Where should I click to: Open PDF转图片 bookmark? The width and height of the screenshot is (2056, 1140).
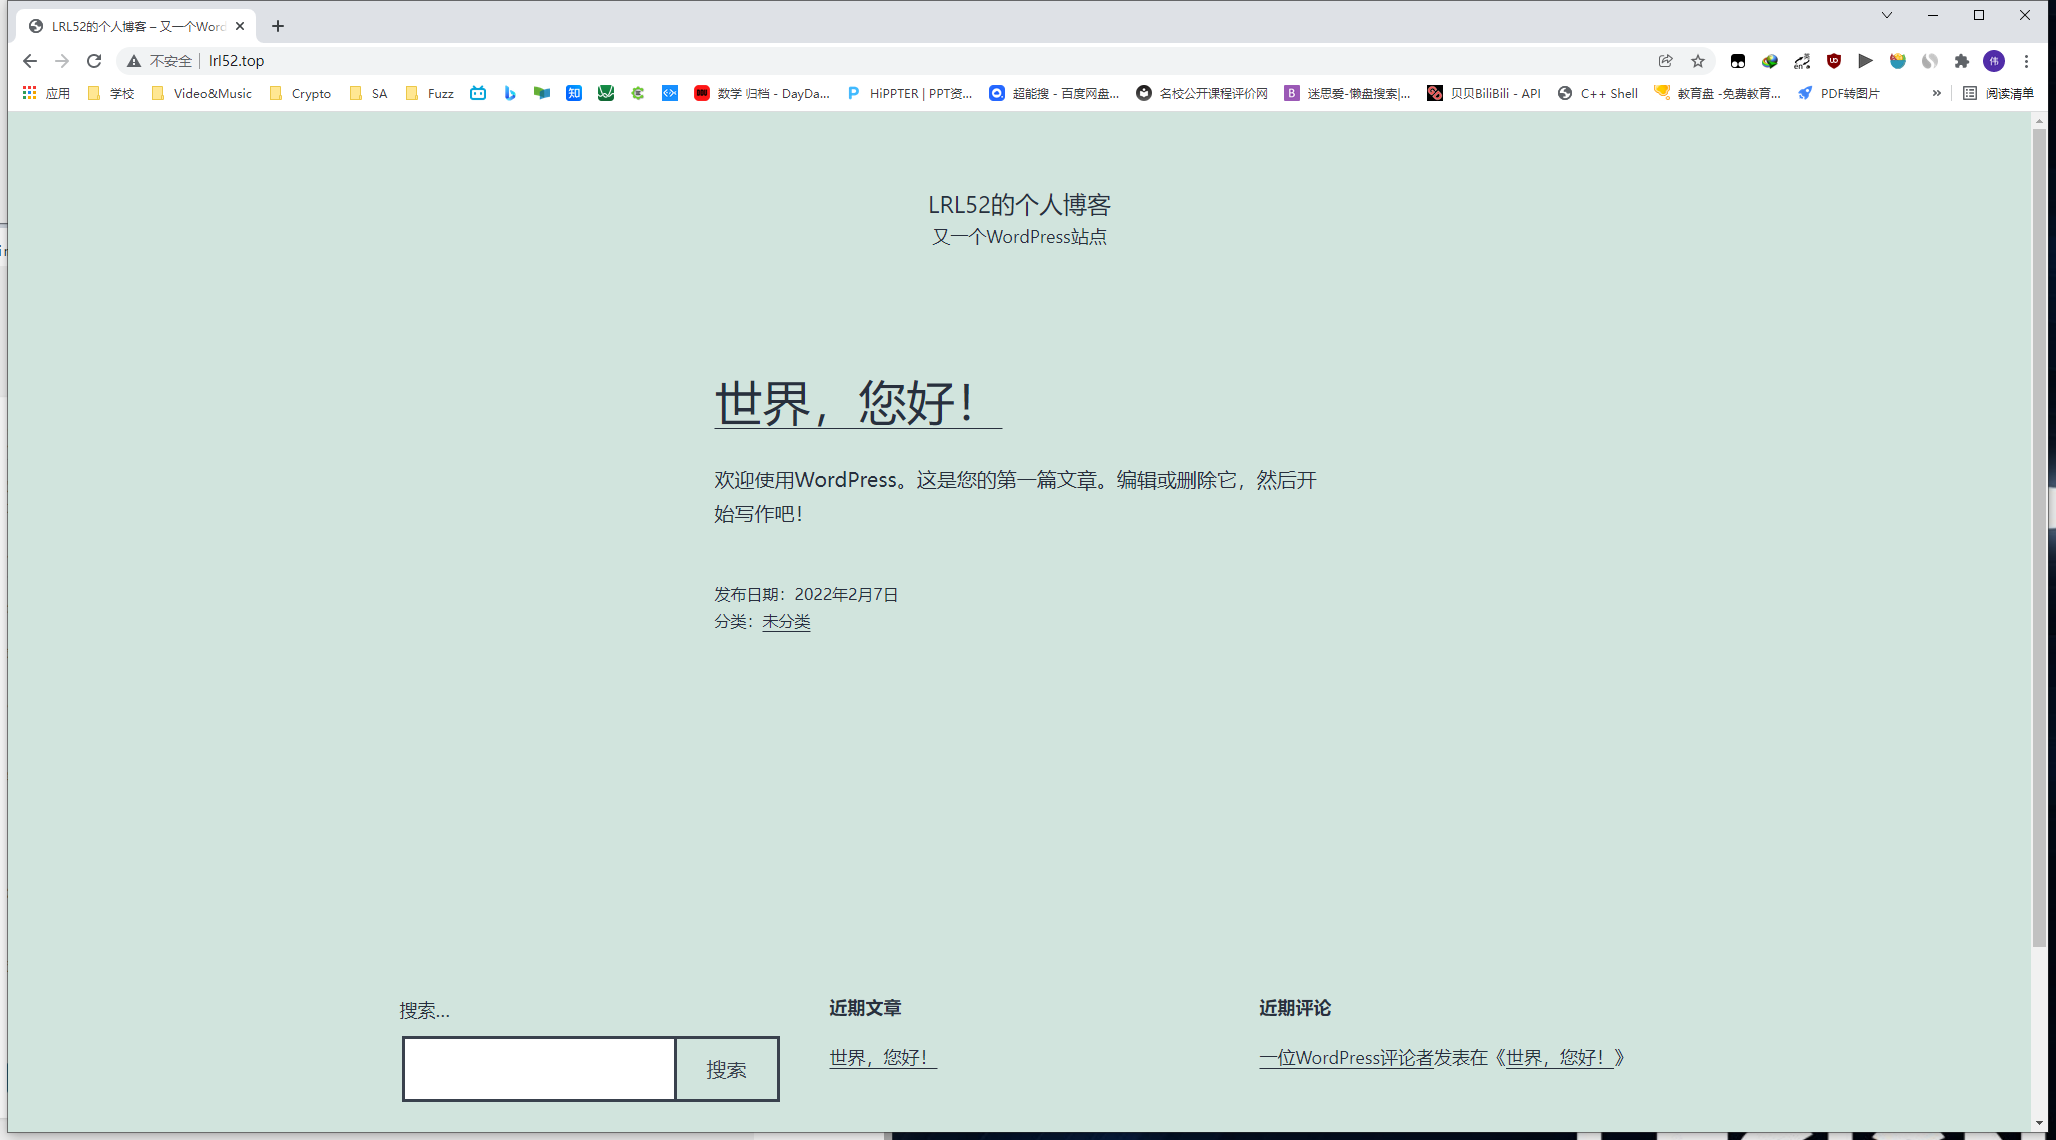[x=1839, y=93]
